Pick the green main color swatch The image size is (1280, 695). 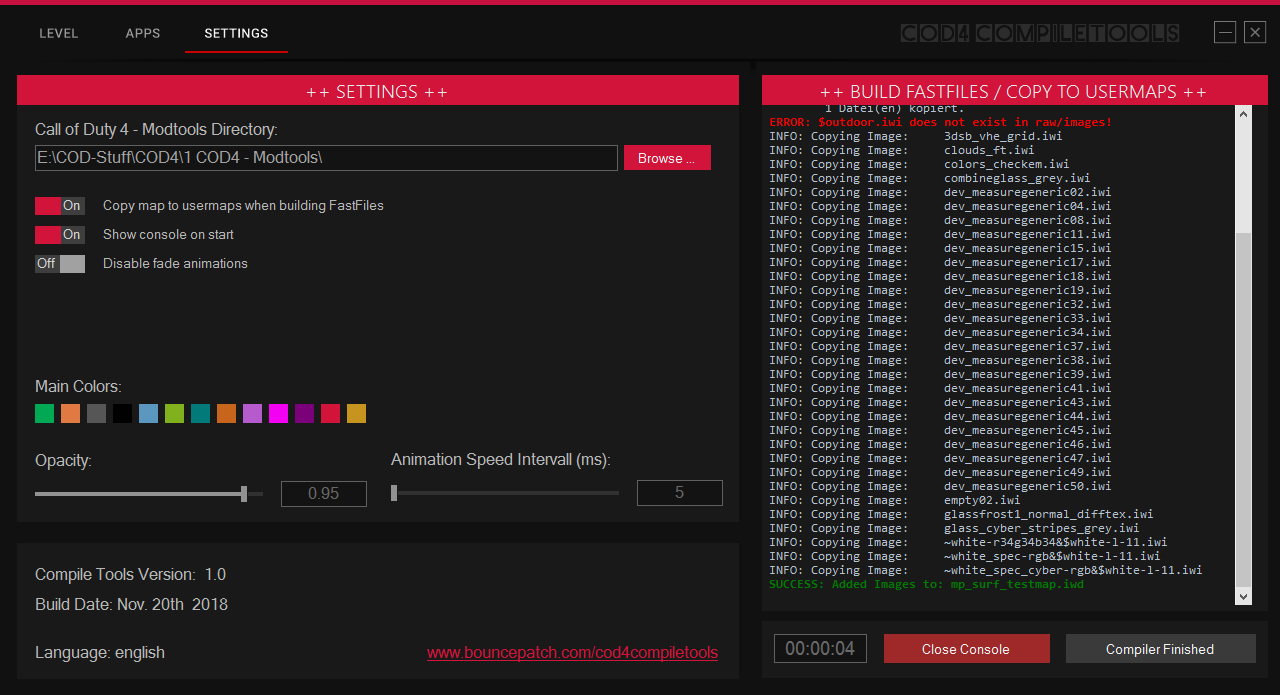tap(44, 414)
